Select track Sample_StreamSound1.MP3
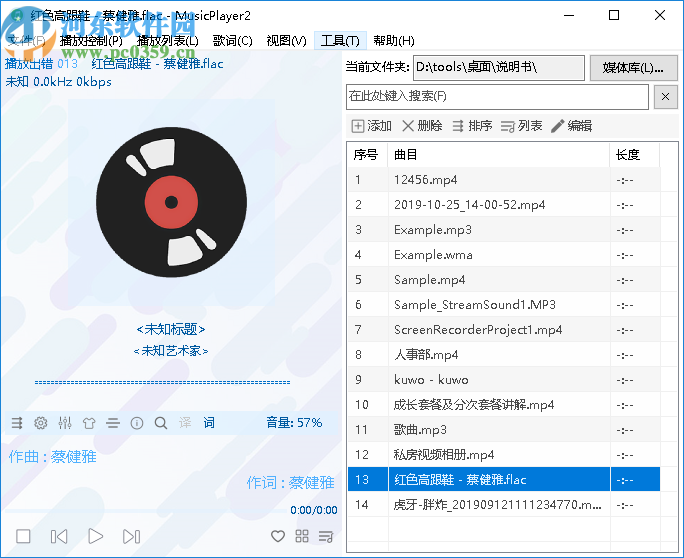 [x=504, y=305]
